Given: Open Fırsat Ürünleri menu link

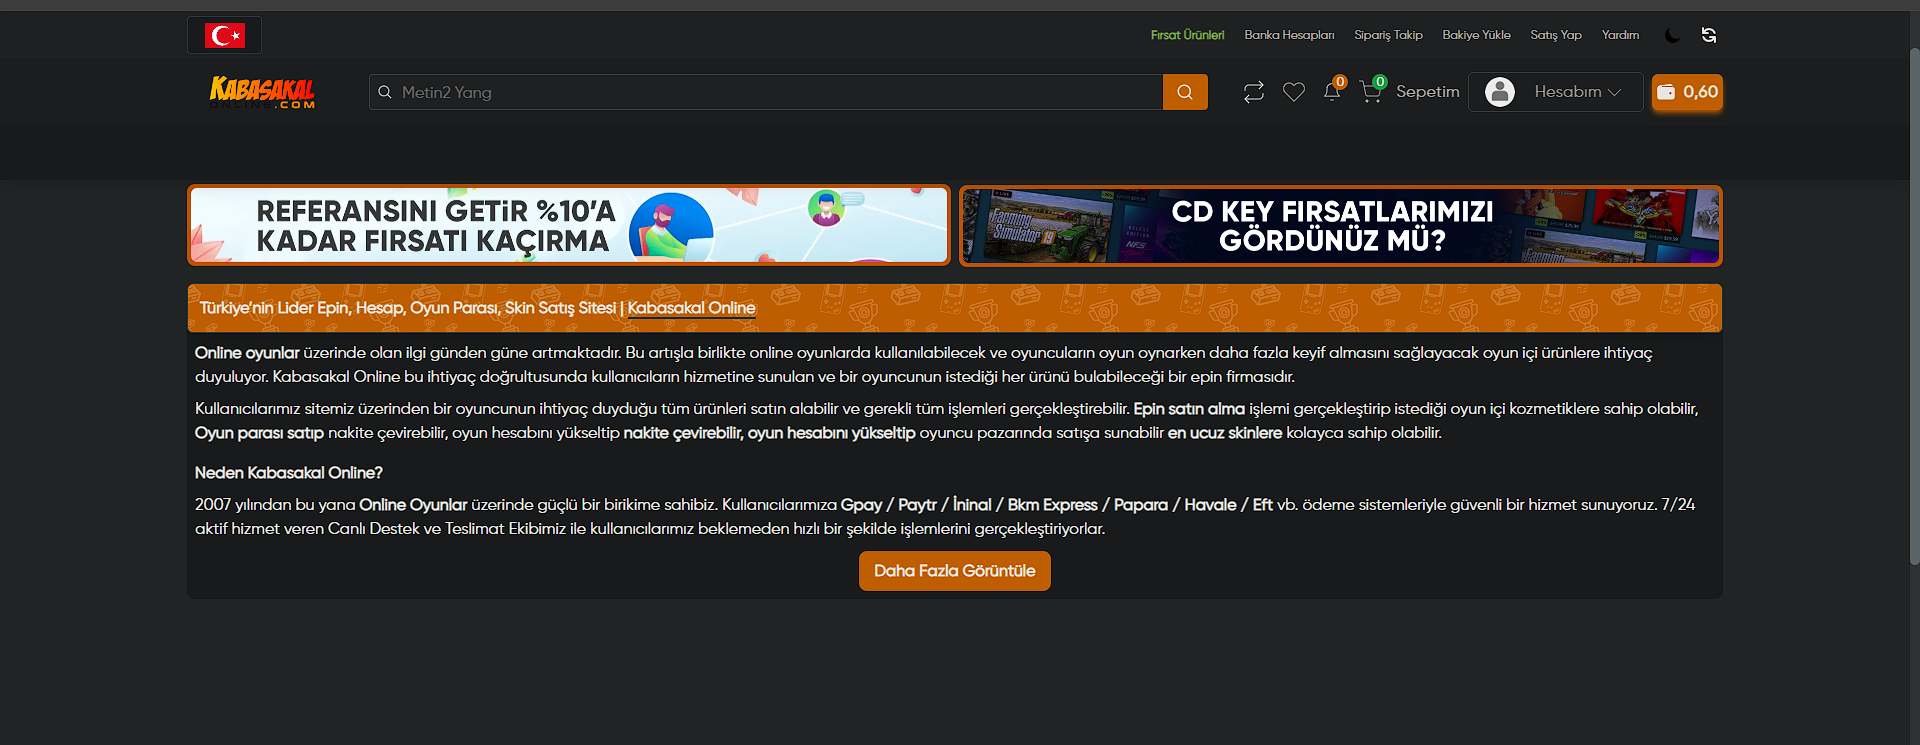Looking at the screenshot, I should 1187,35.
